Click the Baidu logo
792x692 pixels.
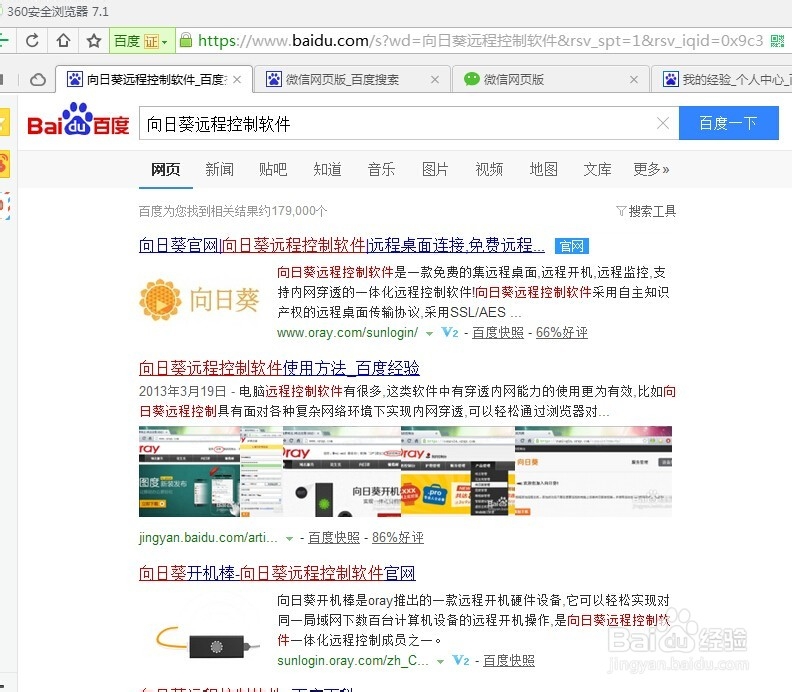(x=78, y=120)
